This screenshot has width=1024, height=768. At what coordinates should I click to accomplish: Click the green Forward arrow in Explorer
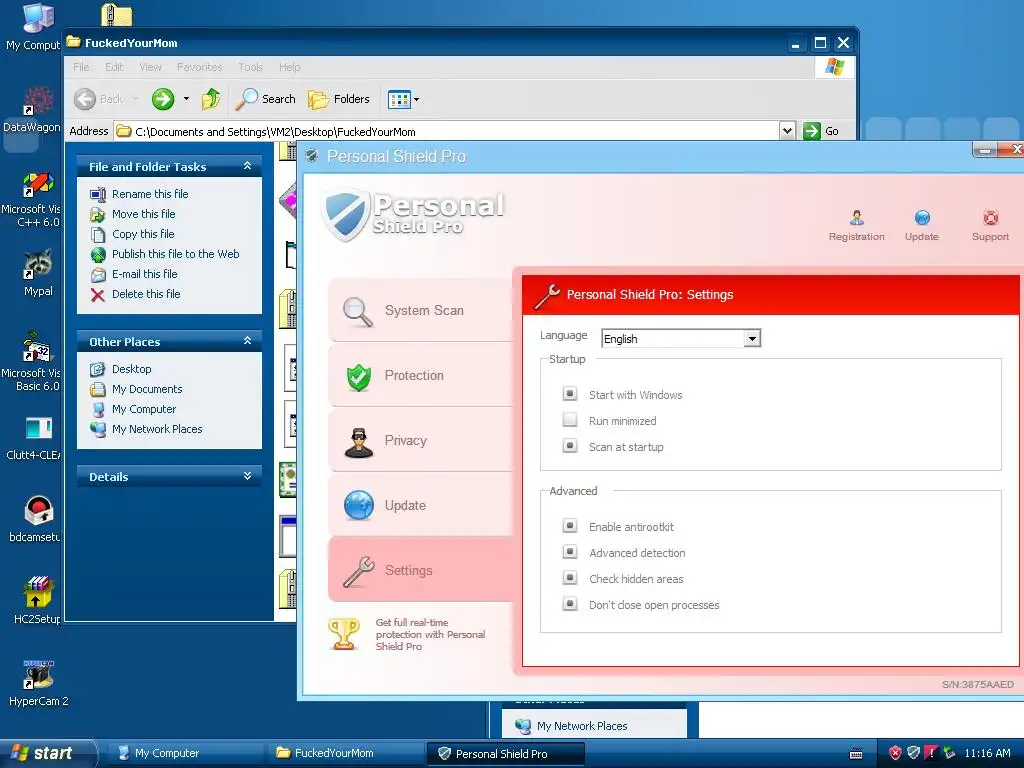click(x=163, y=99)
